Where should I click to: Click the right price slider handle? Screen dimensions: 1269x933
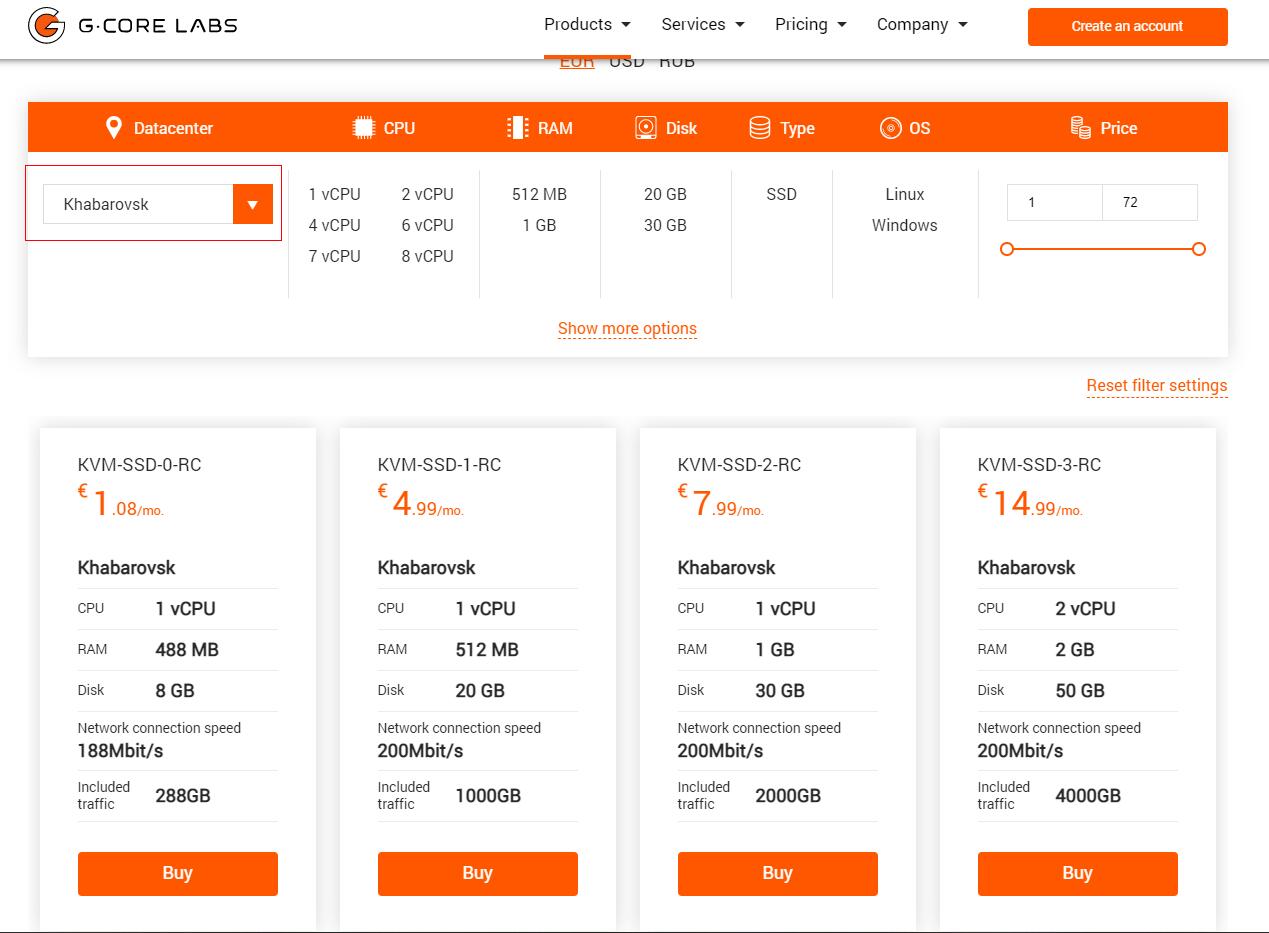(1199, 249)
